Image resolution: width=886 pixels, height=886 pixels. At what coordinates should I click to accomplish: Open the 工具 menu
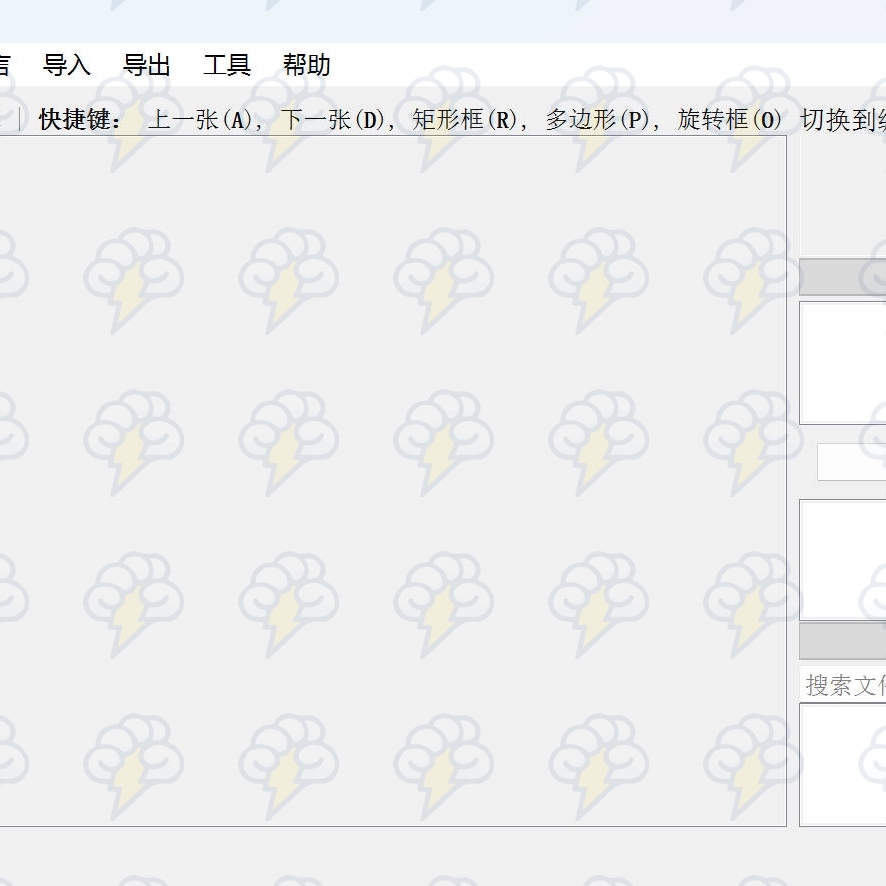pyautogui.click(x=227, y=66)
